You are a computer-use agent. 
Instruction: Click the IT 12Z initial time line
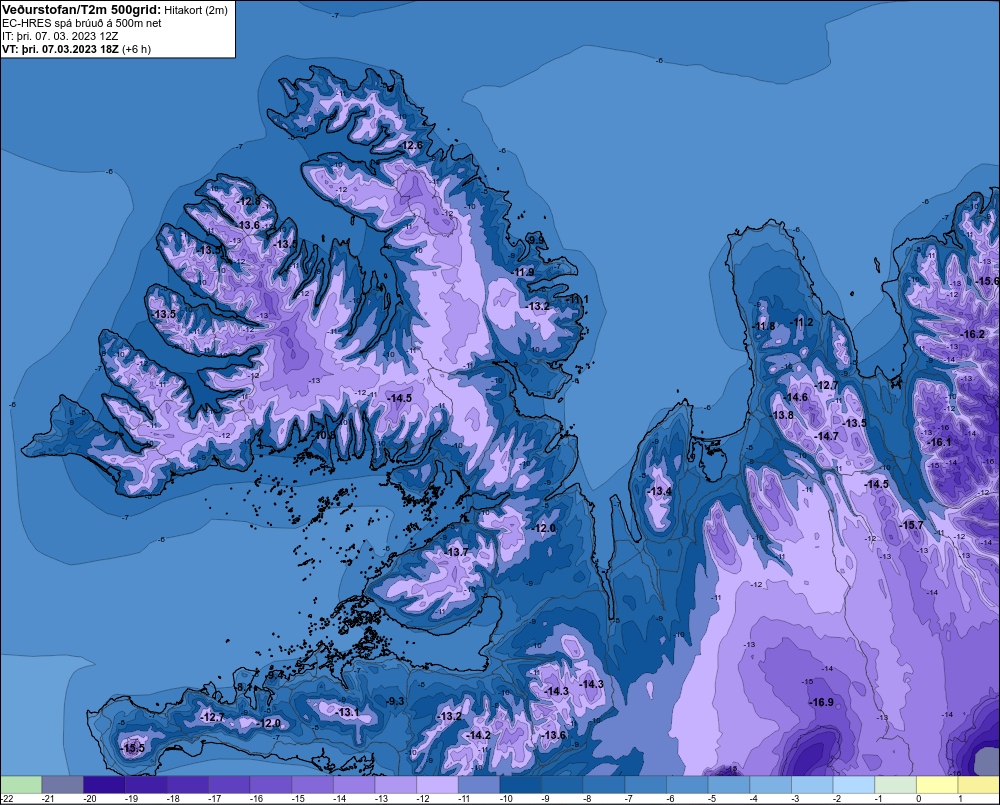click(60, 36)
